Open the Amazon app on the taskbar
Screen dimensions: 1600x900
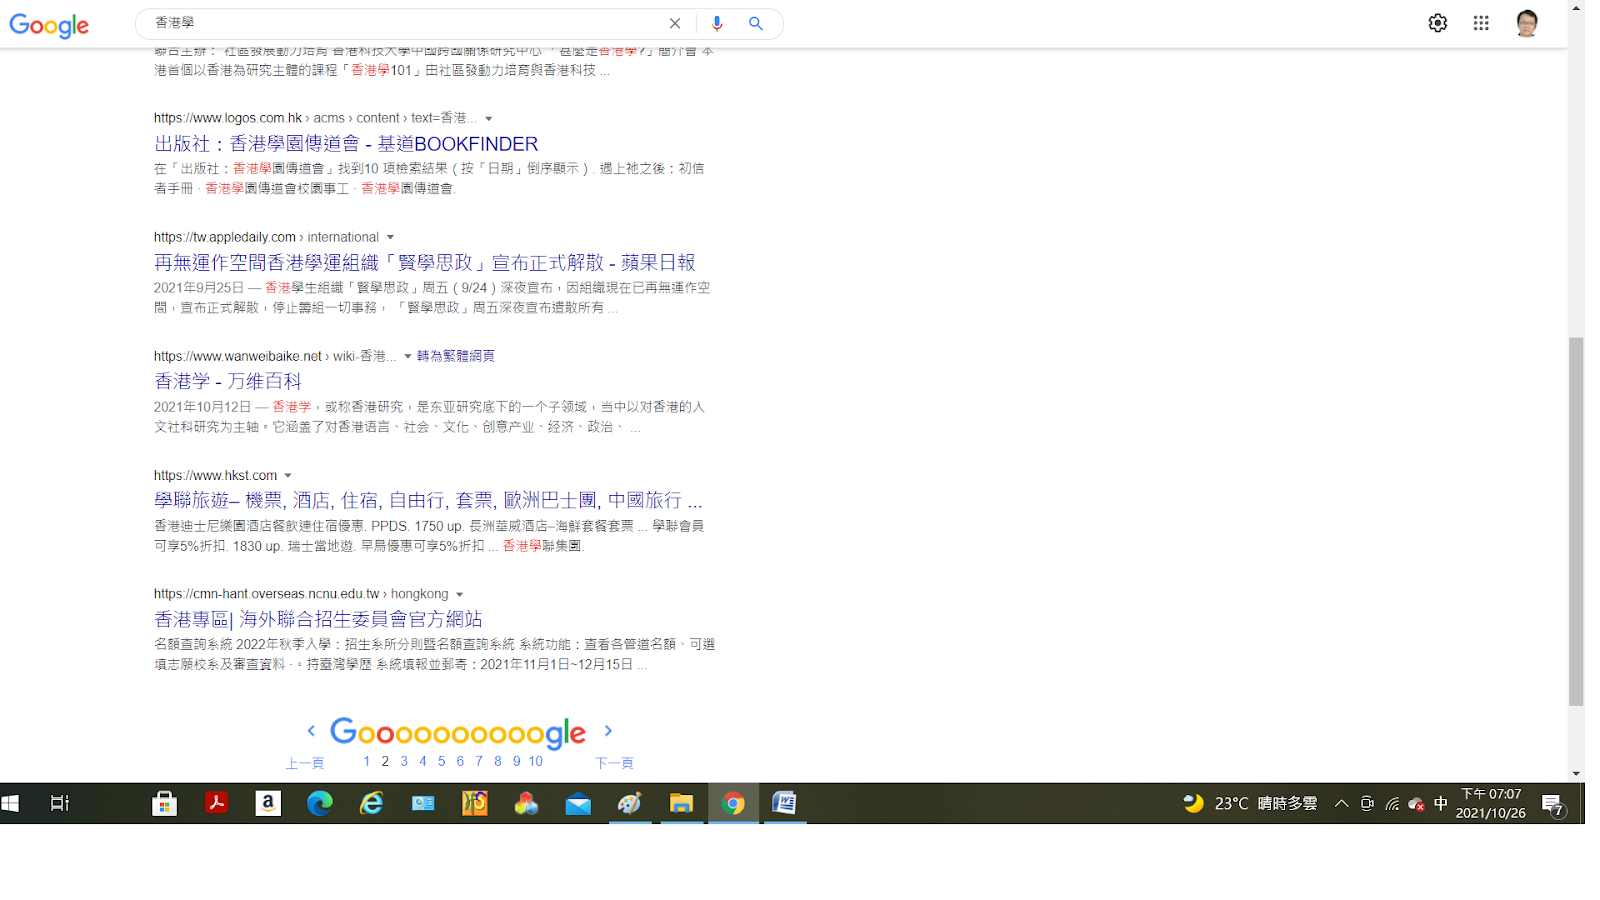pos(268,803)
